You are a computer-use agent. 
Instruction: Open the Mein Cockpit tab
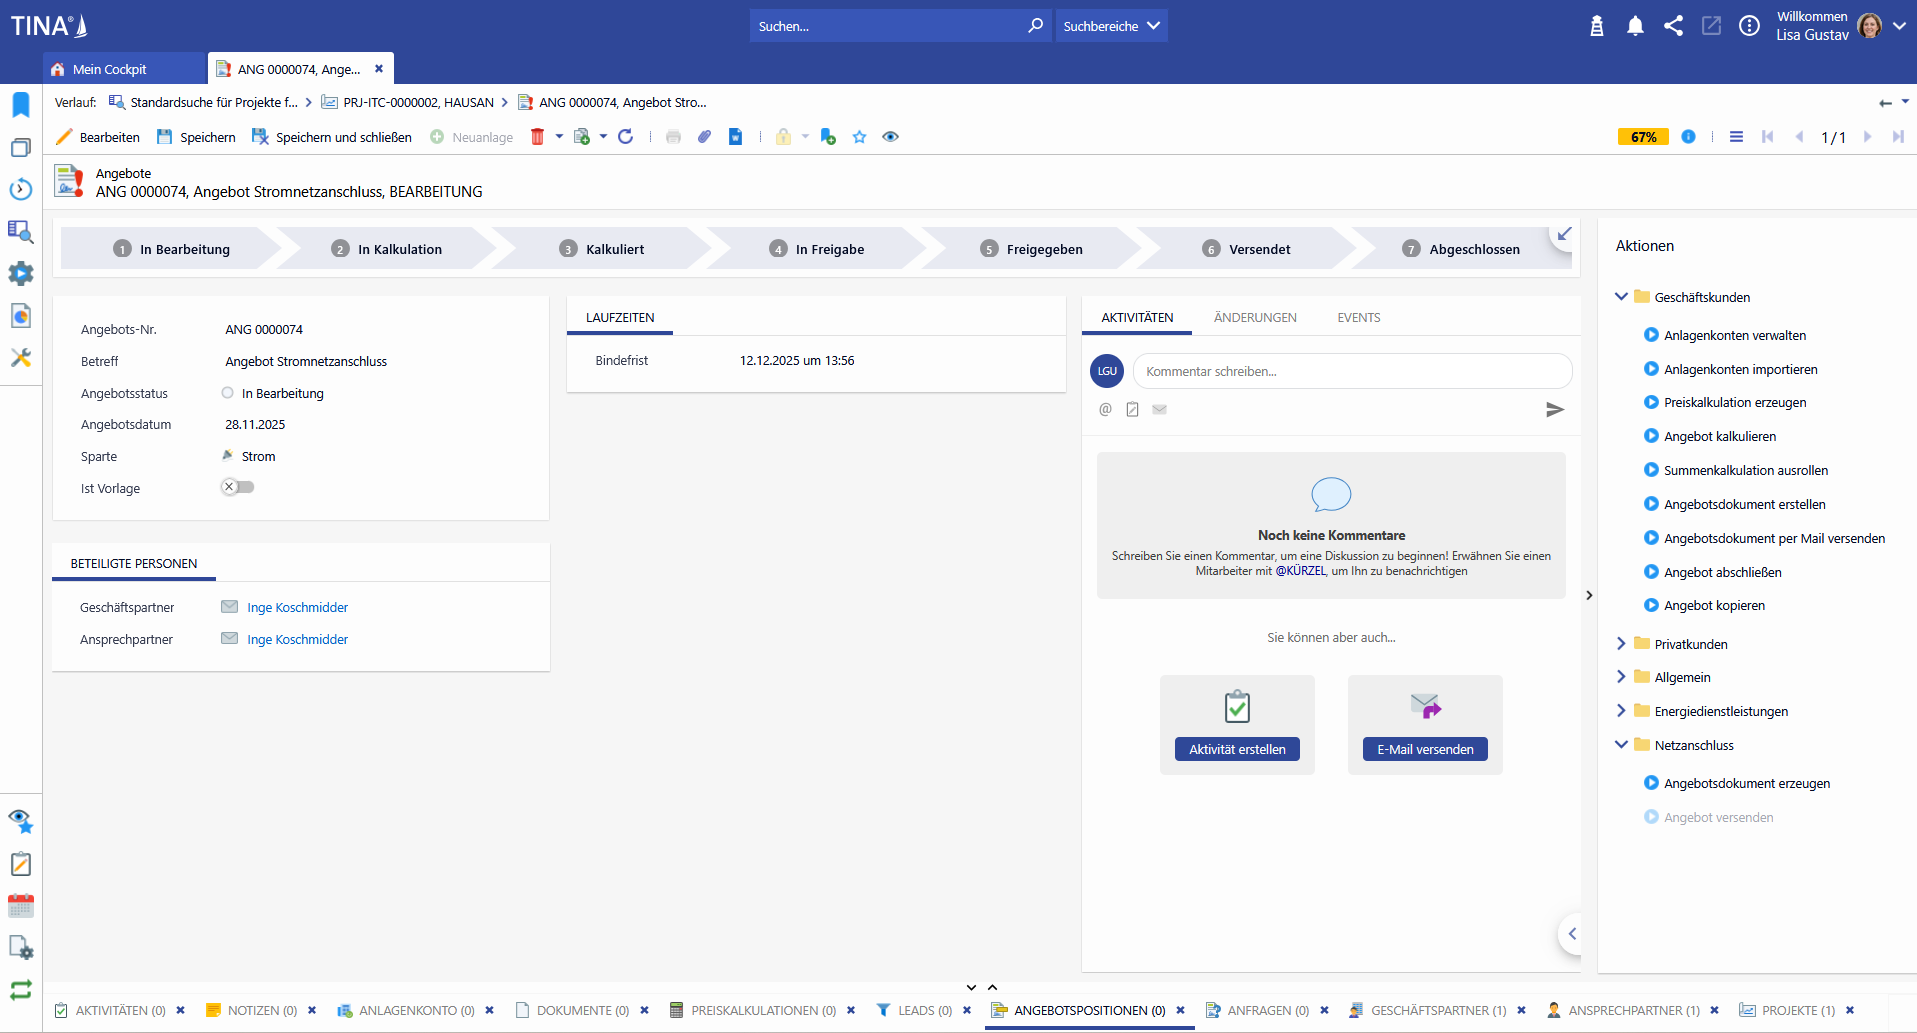(x=110, y=69)
